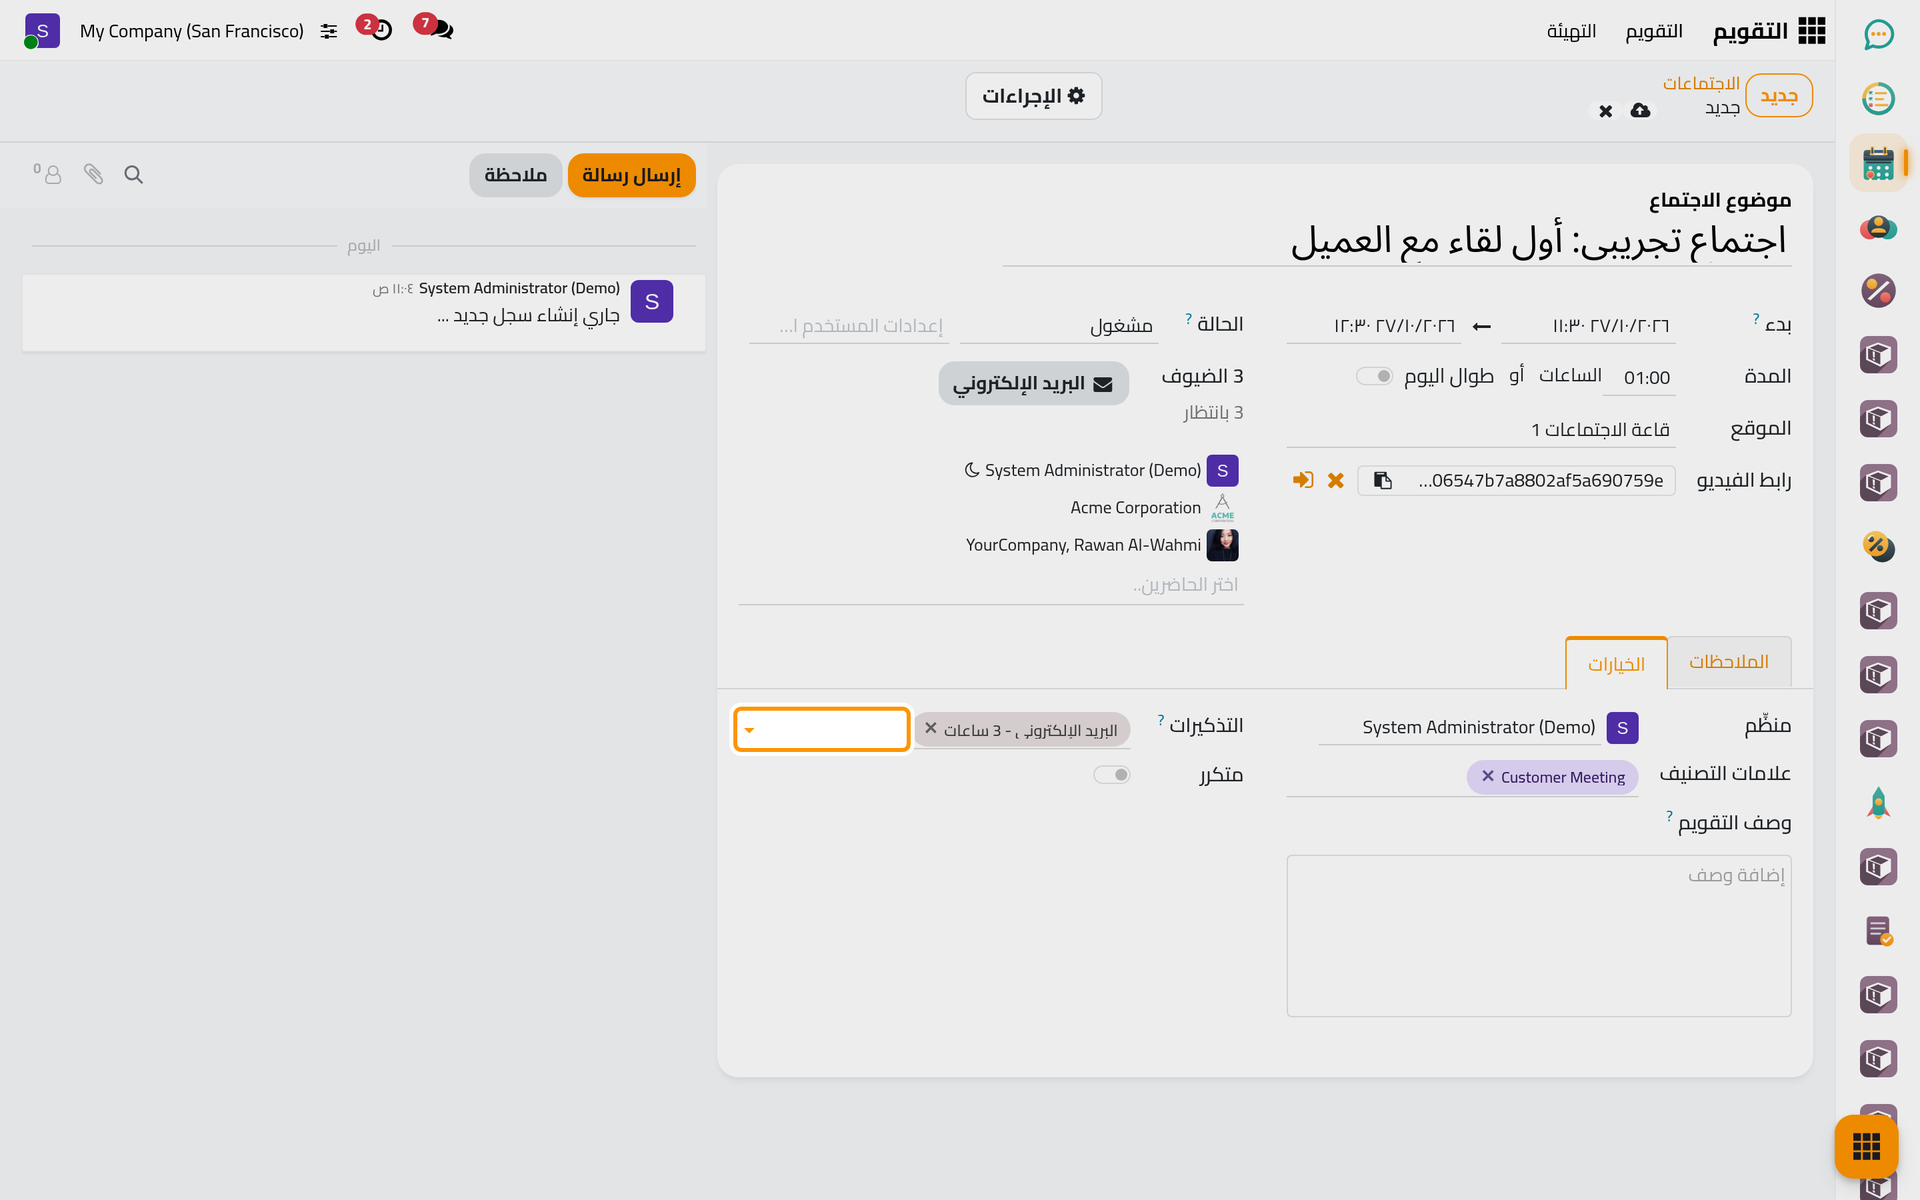
Task: Open the company switcher sliders icon
Action: coord(328,31)
